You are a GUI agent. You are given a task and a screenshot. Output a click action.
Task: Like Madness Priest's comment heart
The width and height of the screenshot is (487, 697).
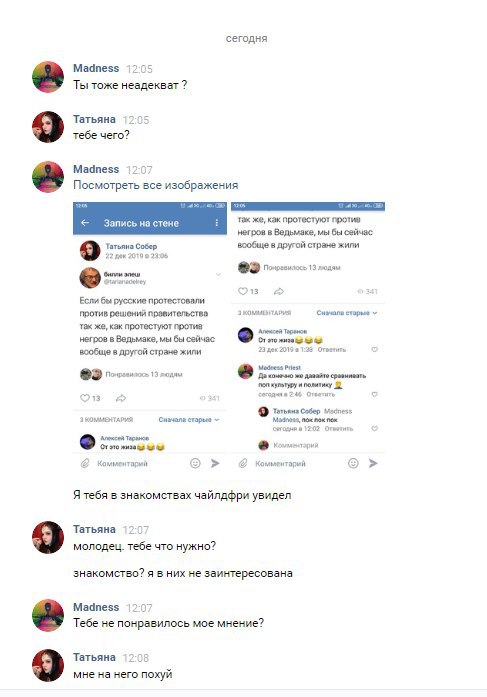[x=375, y=394]
